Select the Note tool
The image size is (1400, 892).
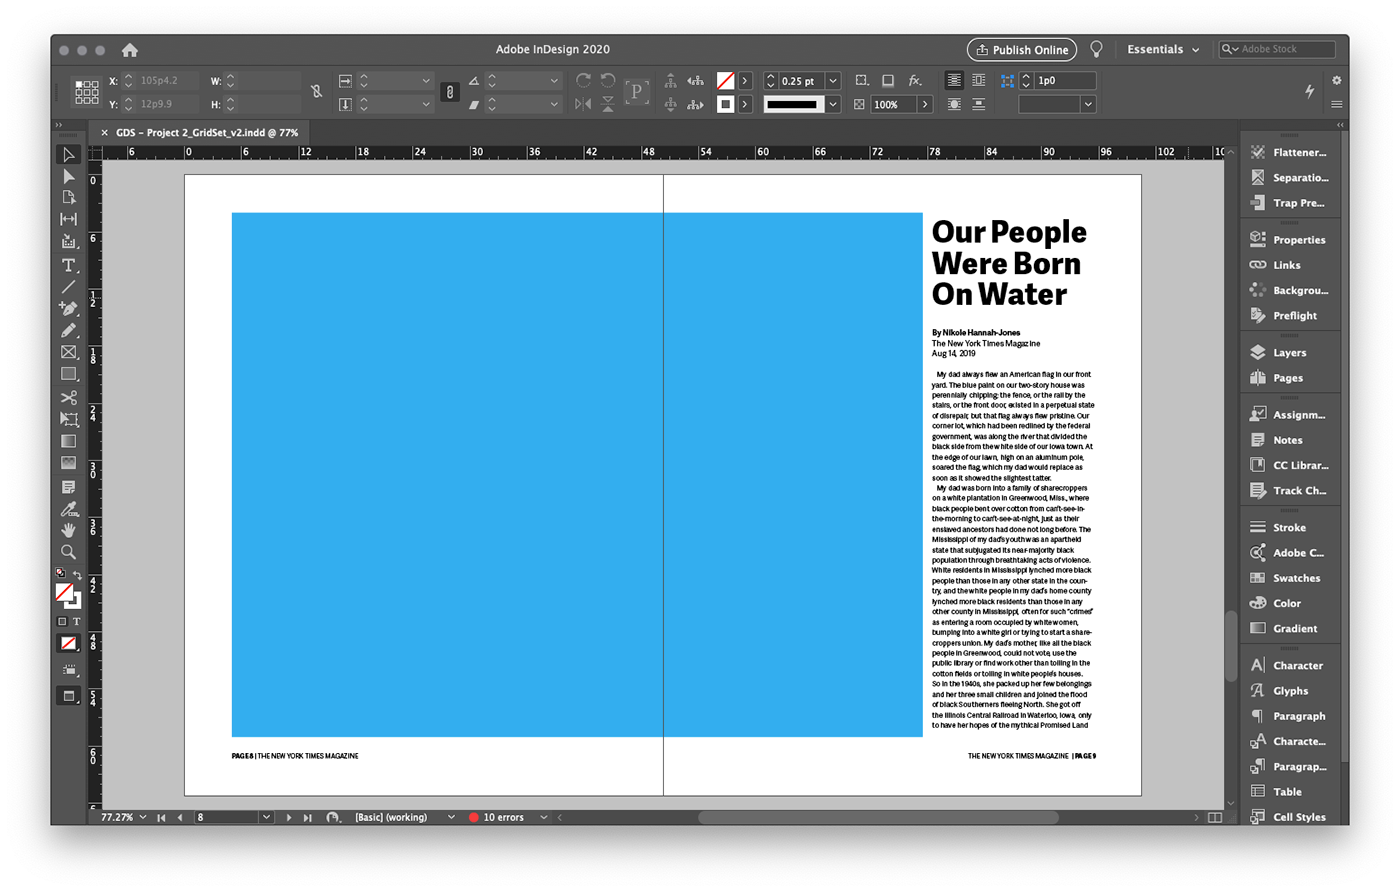(x=68, y=487)
